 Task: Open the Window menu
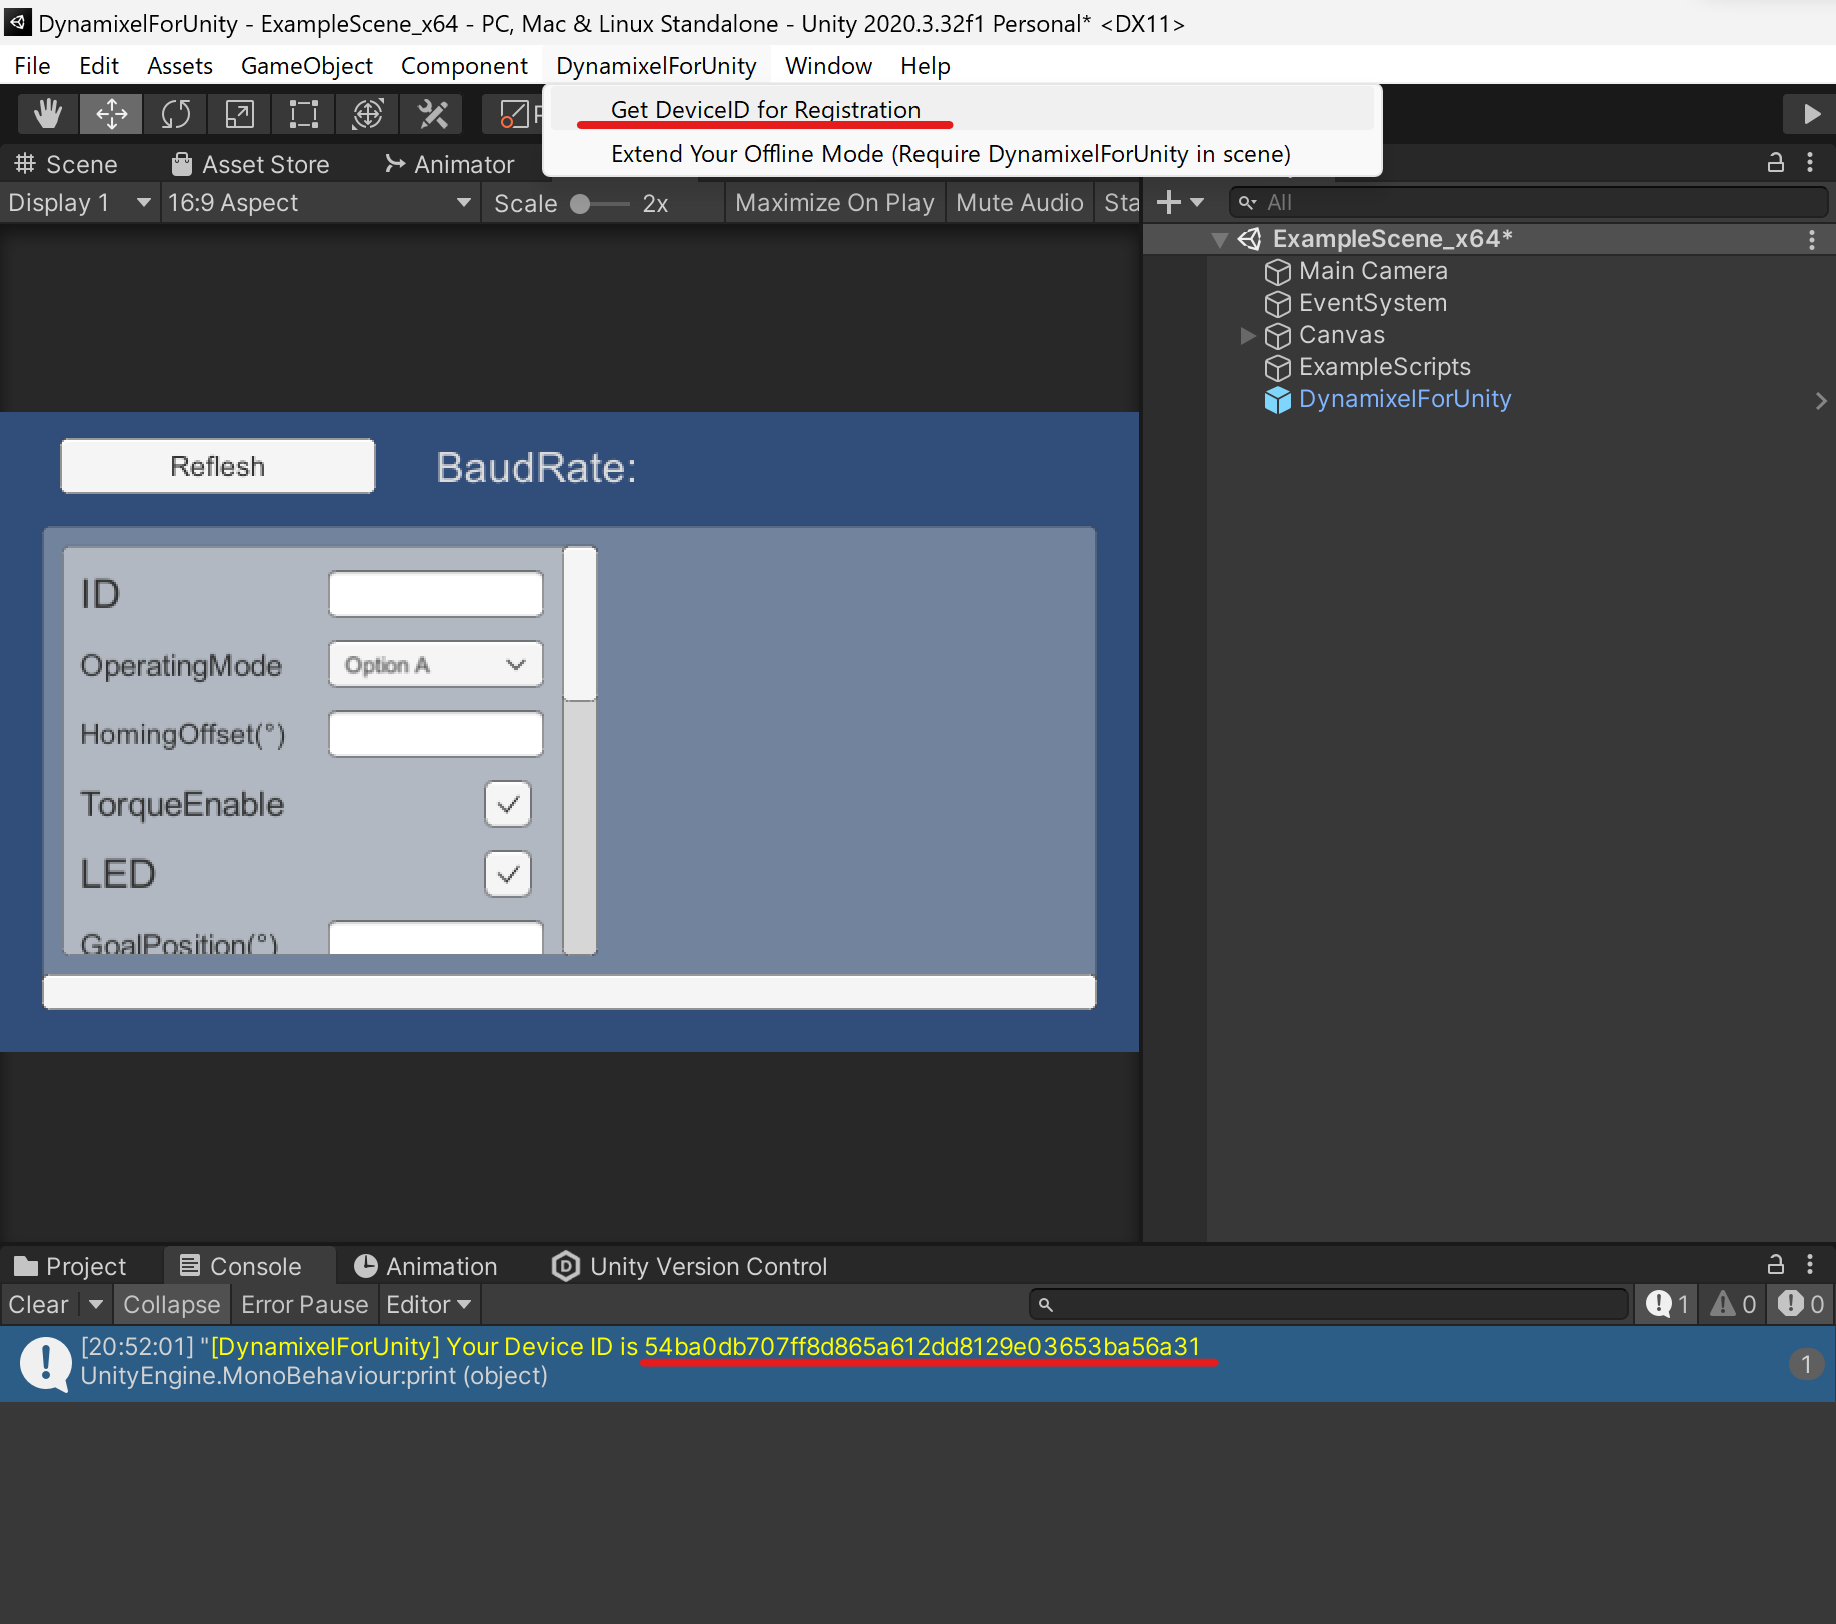tap(828, 66)
